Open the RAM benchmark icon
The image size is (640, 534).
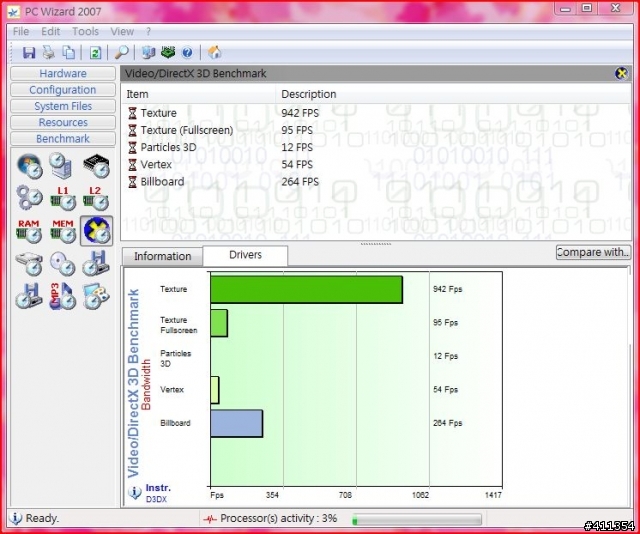(x=29, y=231)
